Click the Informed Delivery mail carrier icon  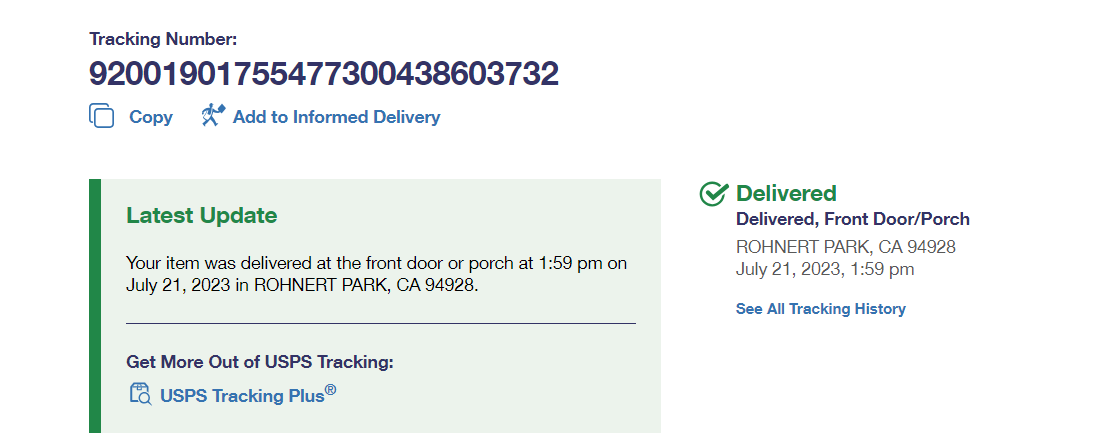click(213, 116)
